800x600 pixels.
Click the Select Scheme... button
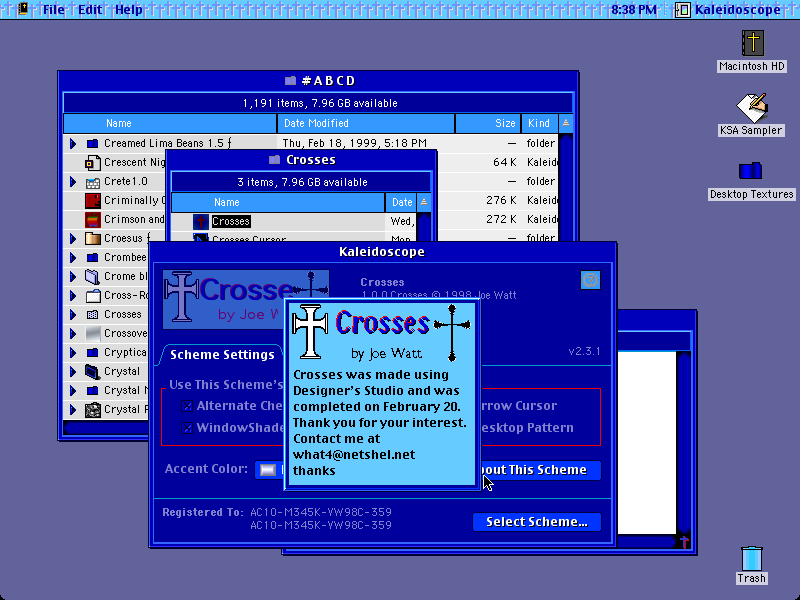[x=536, y=522]
